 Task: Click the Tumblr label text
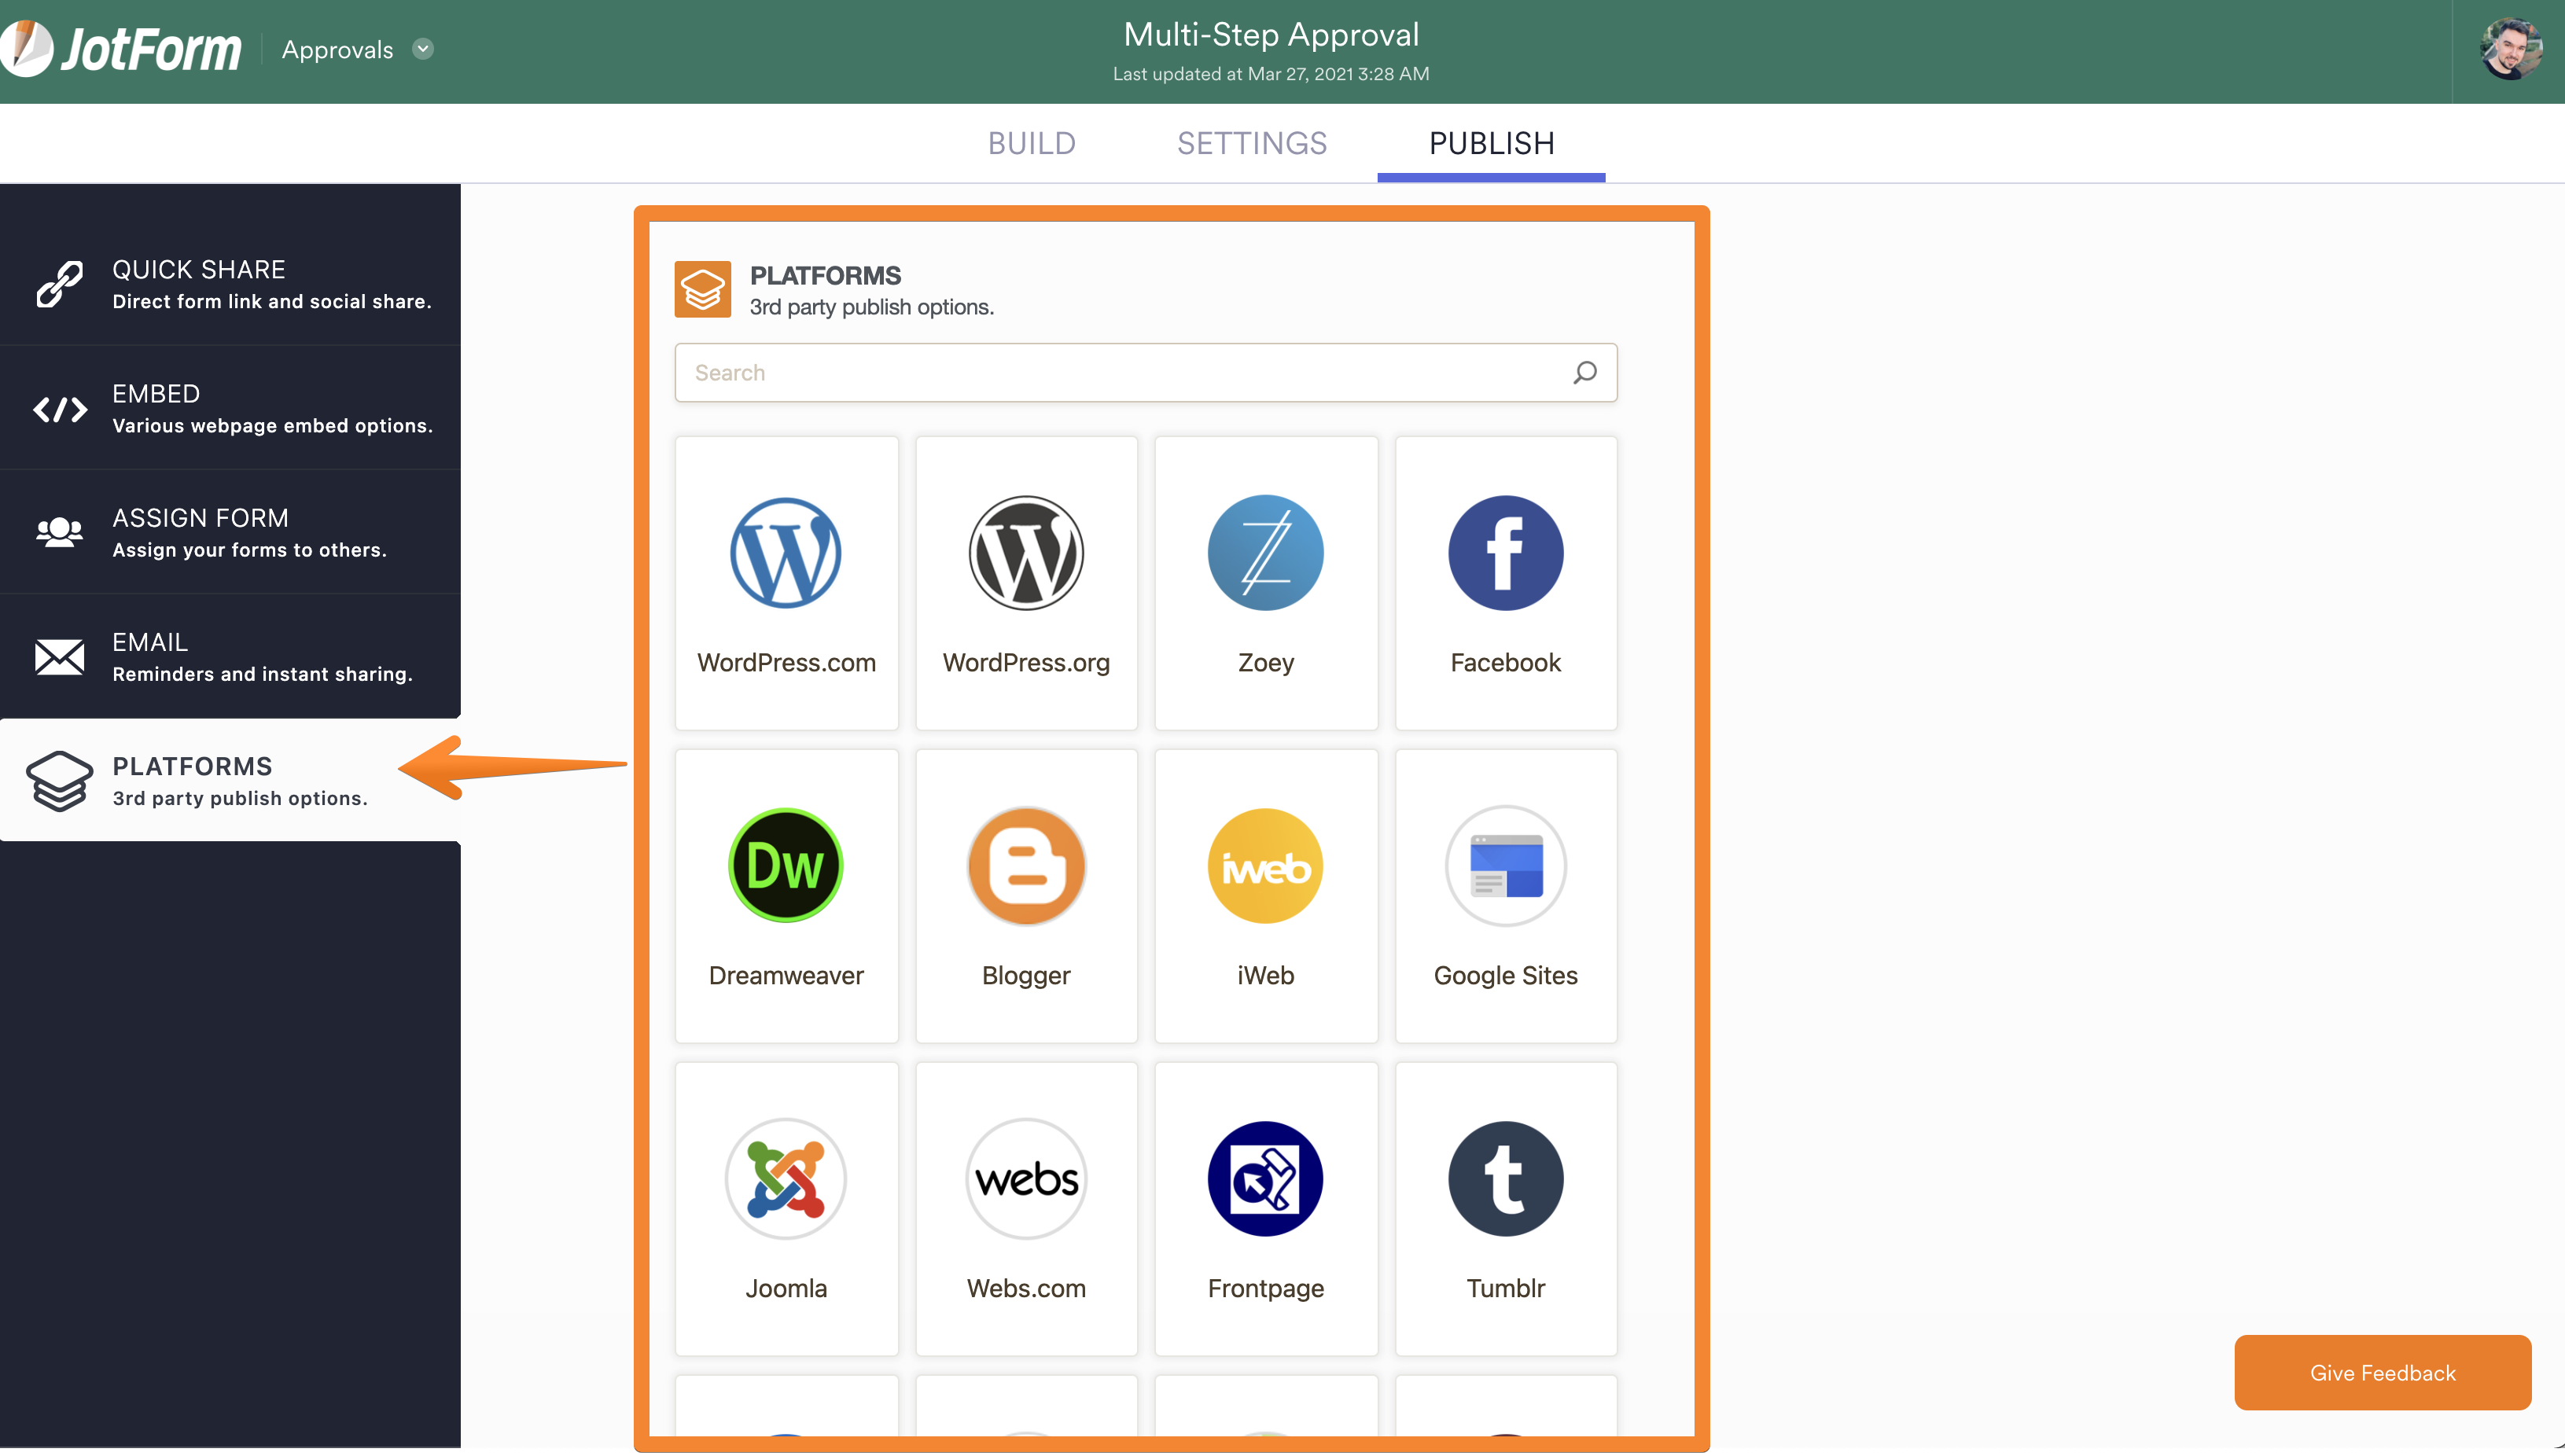pyautogui.click(x=1505, y=1288)
